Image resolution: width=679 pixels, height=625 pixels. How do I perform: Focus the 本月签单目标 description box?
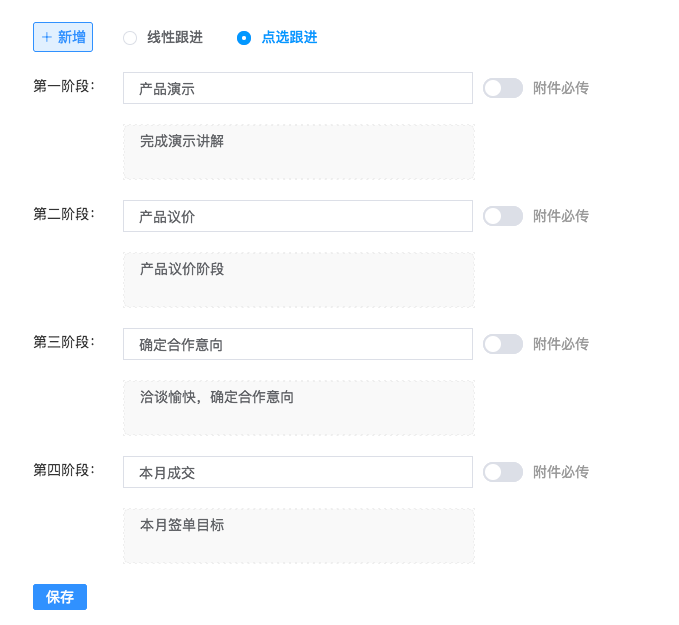[x=299, y=536]
